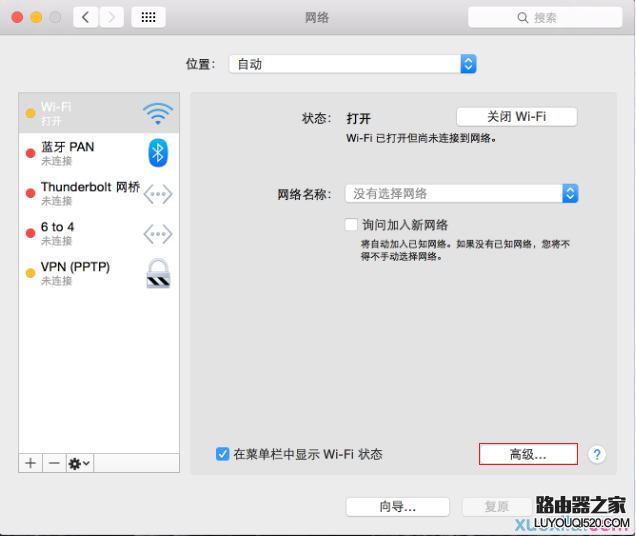
Task: Close the 网络 window with red button
Action: [17, 17]
